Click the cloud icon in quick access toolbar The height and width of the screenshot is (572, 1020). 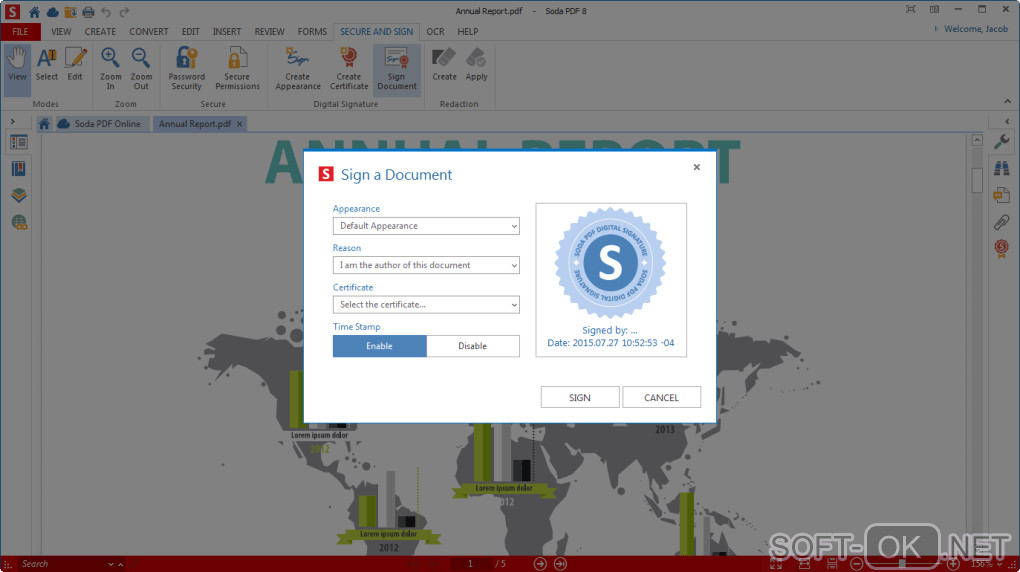coord(52,12)
